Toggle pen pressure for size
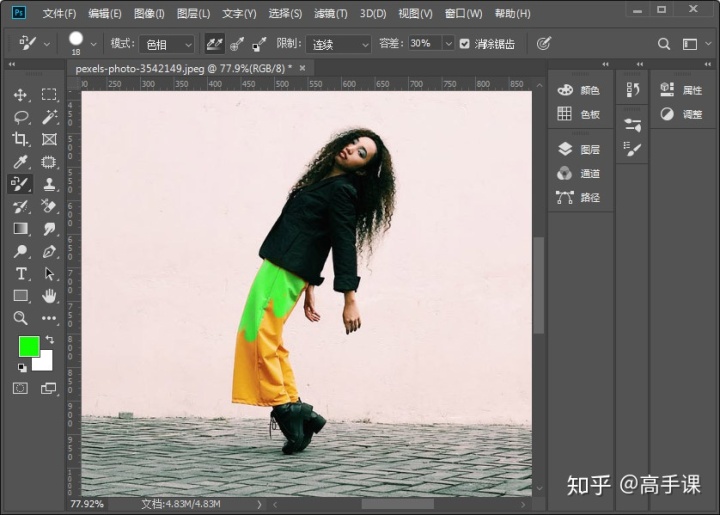The image size is (720, 515). pos(544,44)
